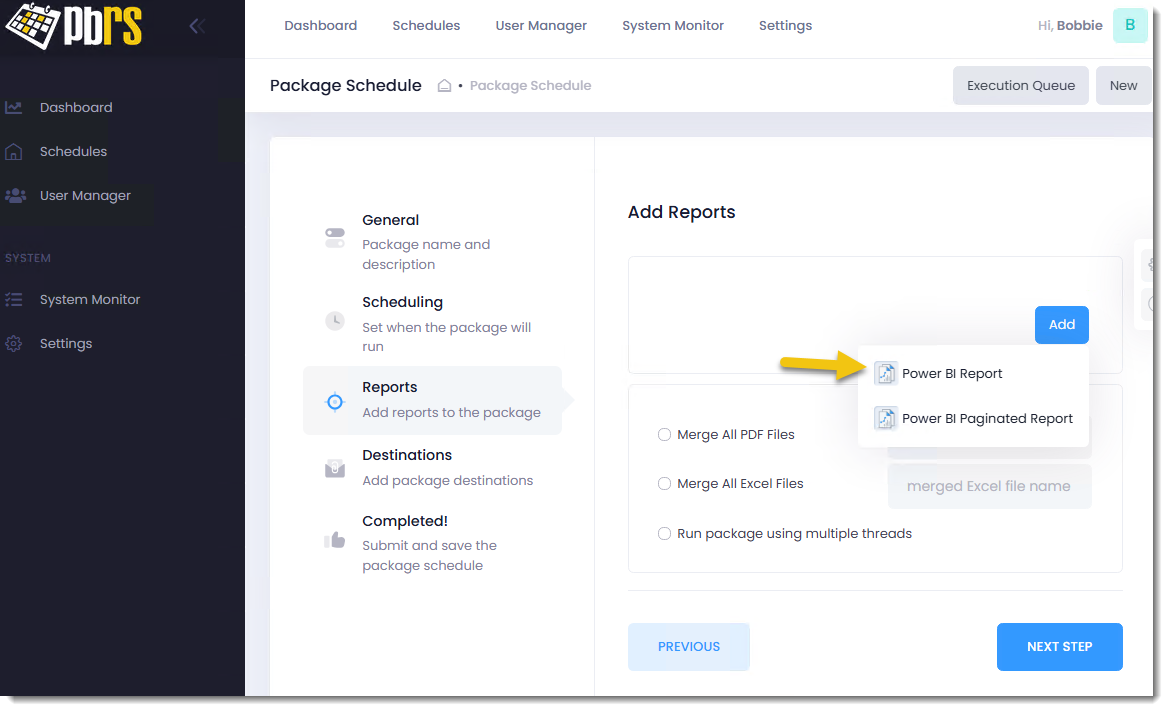
Task: Select Power BI Paginated Report option
Action: tap(986, 419)
